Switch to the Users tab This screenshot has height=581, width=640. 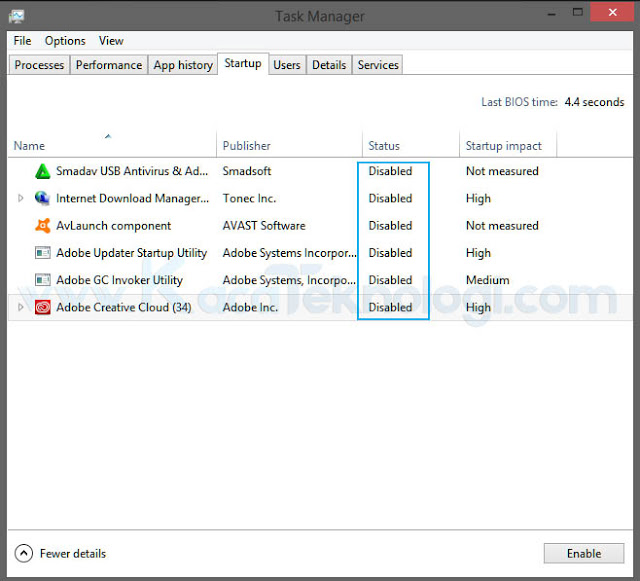point(287,65)
